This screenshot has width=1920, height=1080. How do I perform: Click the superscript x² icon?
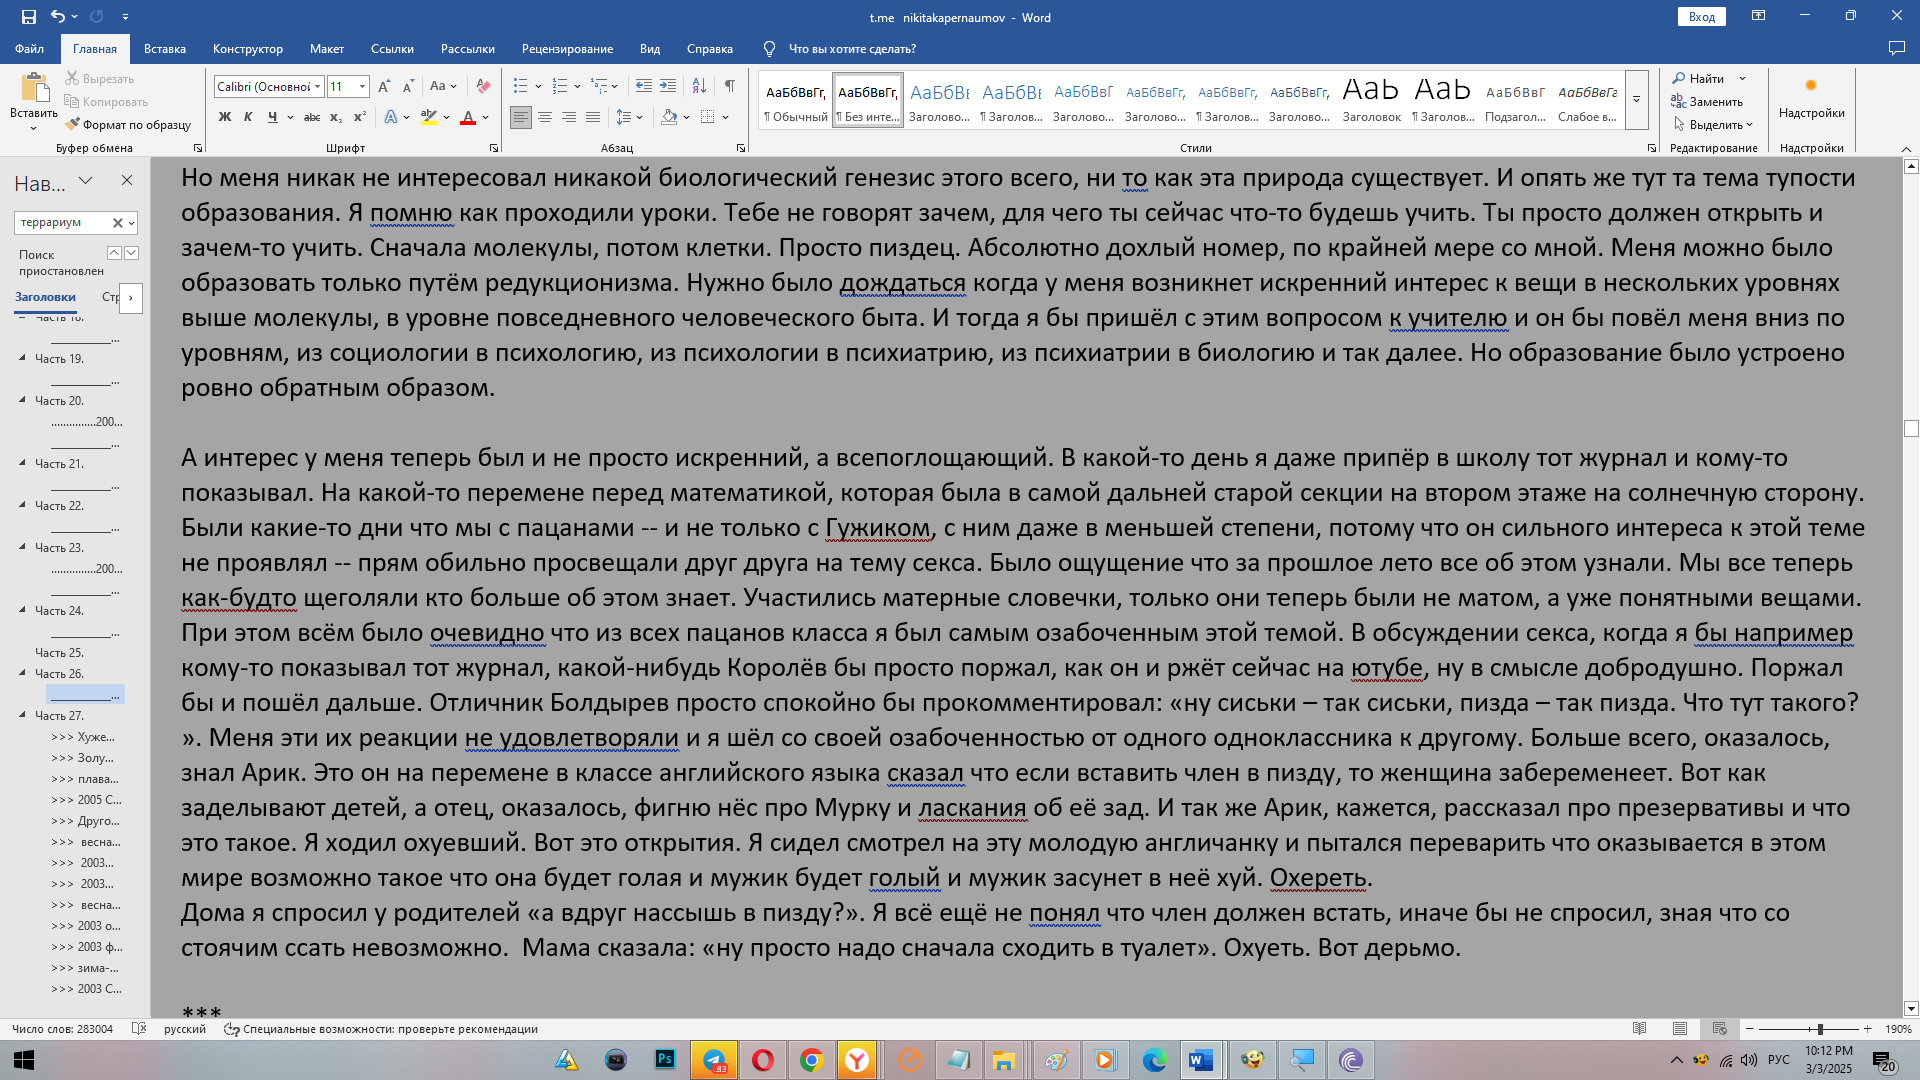pos(360,117)
